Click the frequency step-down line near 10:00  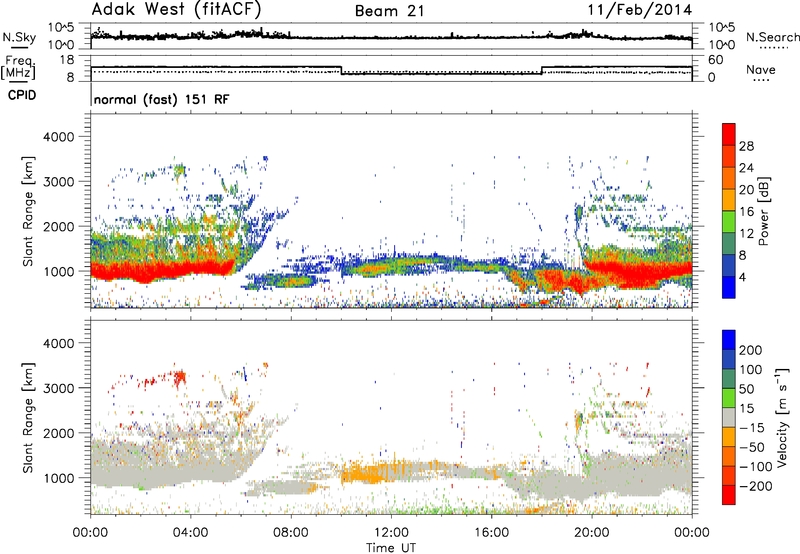click(341, 70)
